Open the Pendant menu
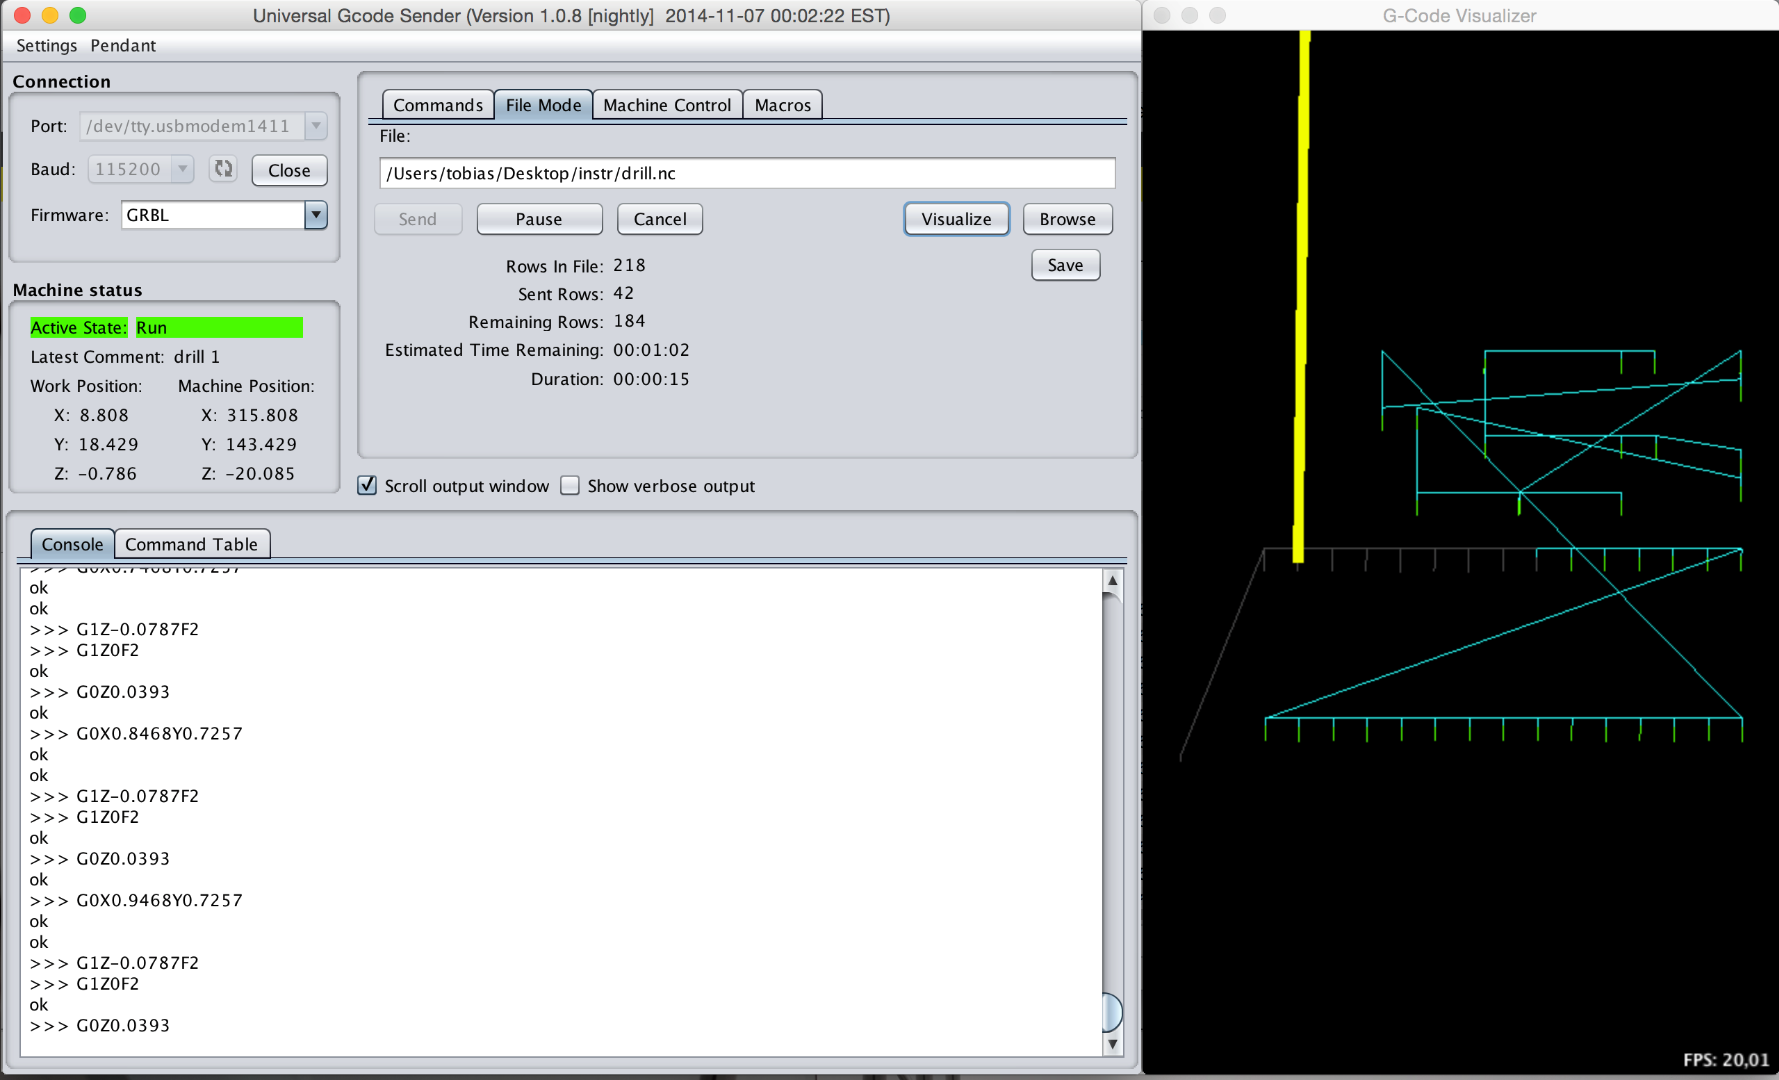 click(x=122, y=45)
